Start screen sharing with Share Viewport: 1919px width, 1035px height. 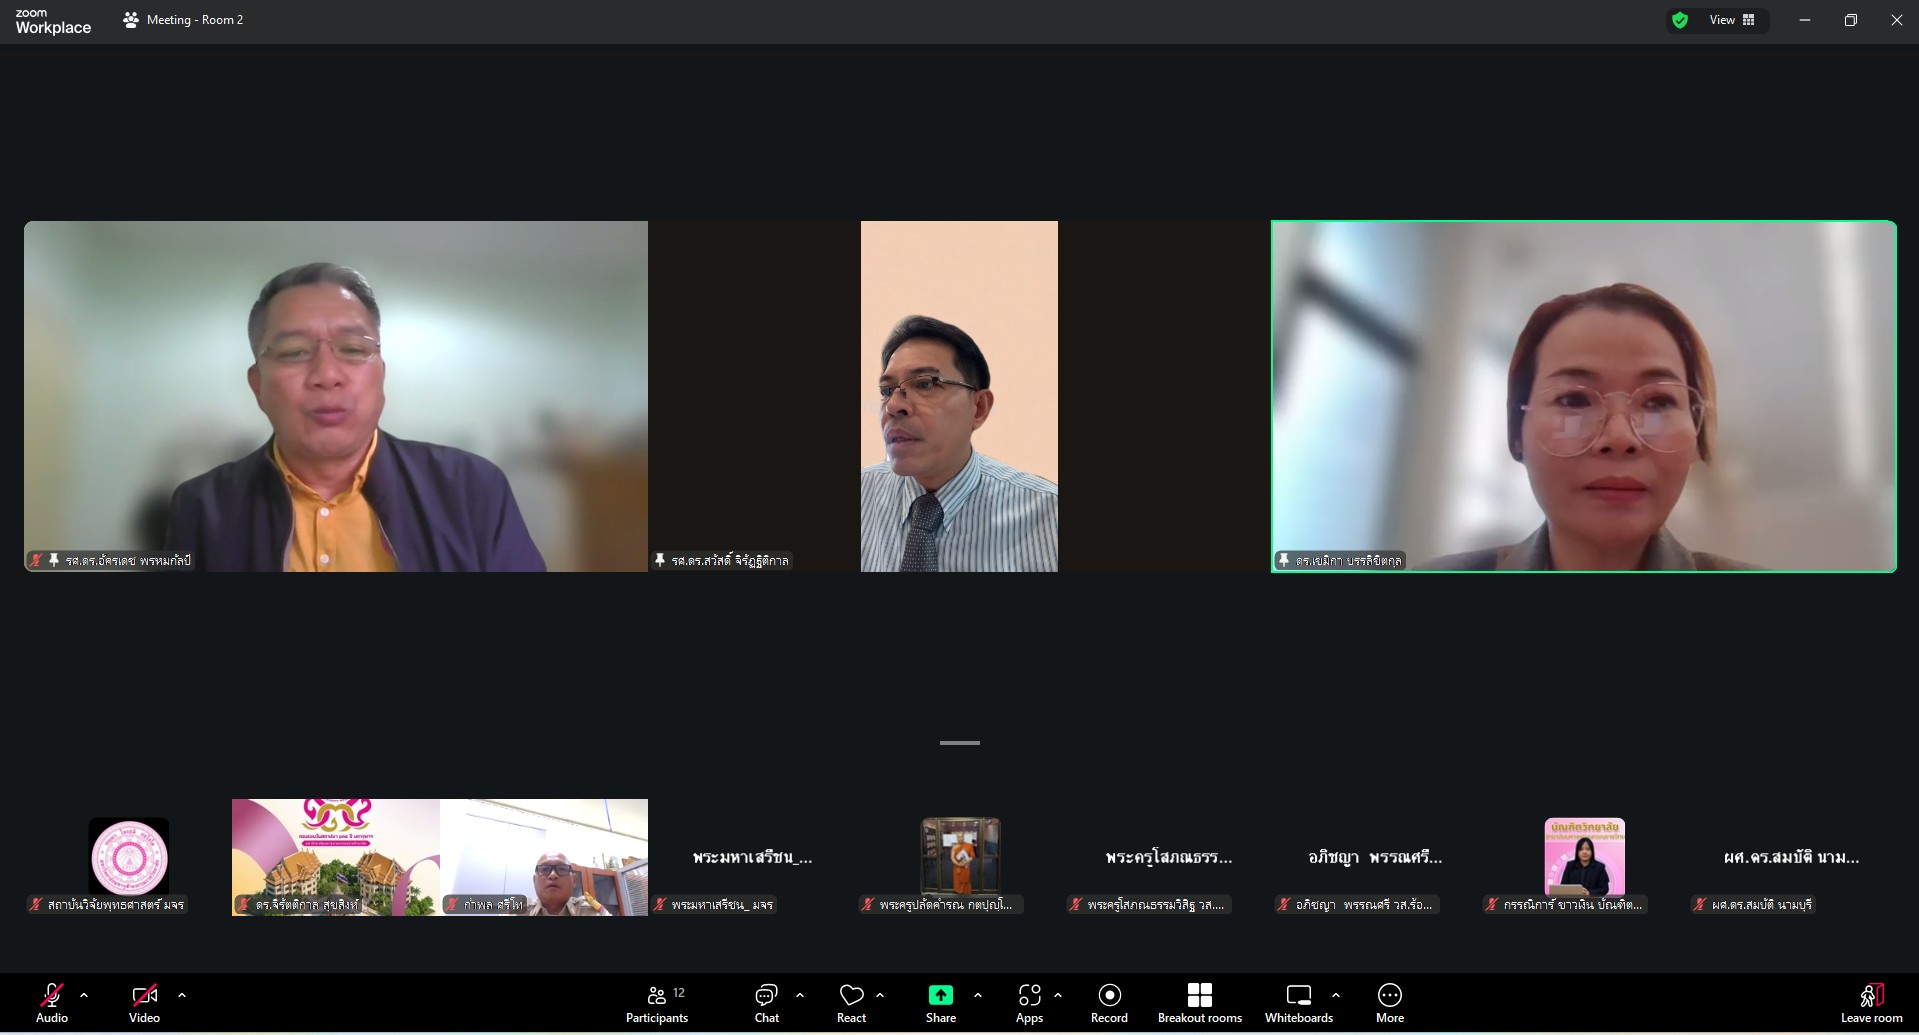[940, 1003]
